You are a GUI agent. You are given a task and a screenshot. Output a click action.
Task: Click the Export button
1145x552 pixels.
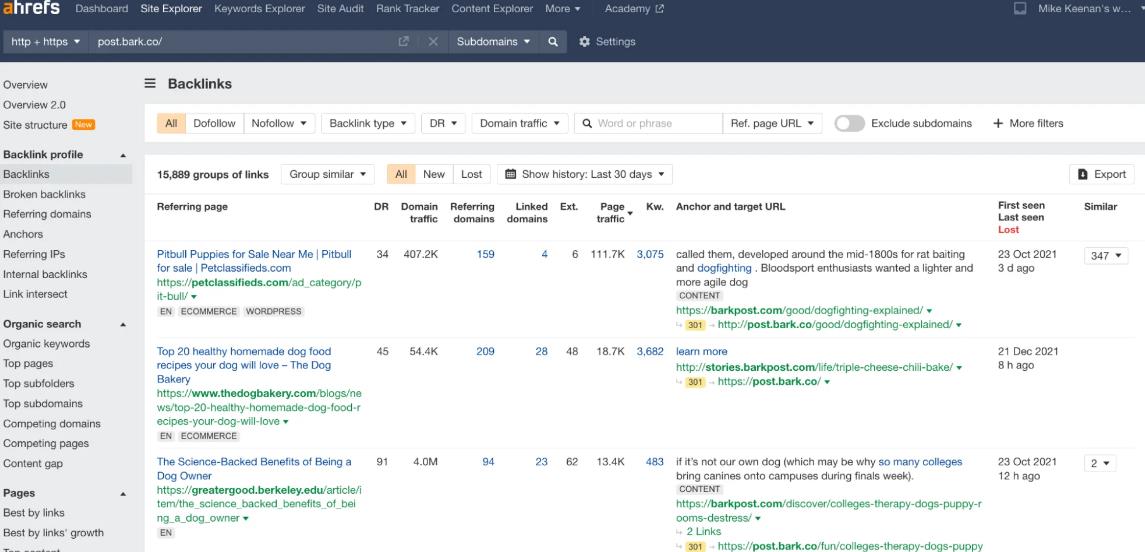tap(1102, 175)
